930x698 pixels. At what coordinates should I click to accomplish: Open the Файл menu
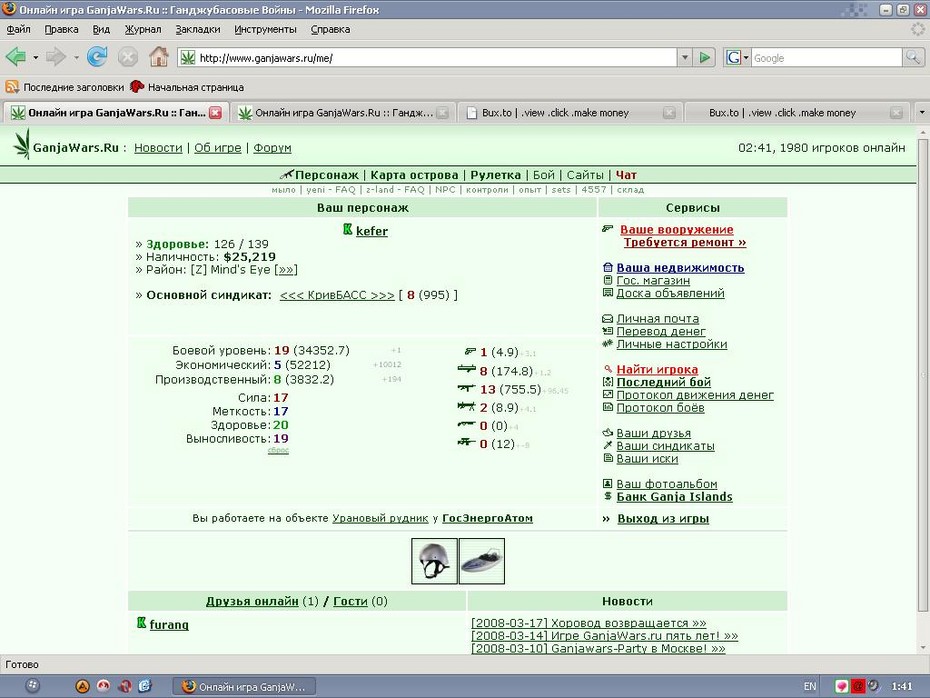[18, 29]
